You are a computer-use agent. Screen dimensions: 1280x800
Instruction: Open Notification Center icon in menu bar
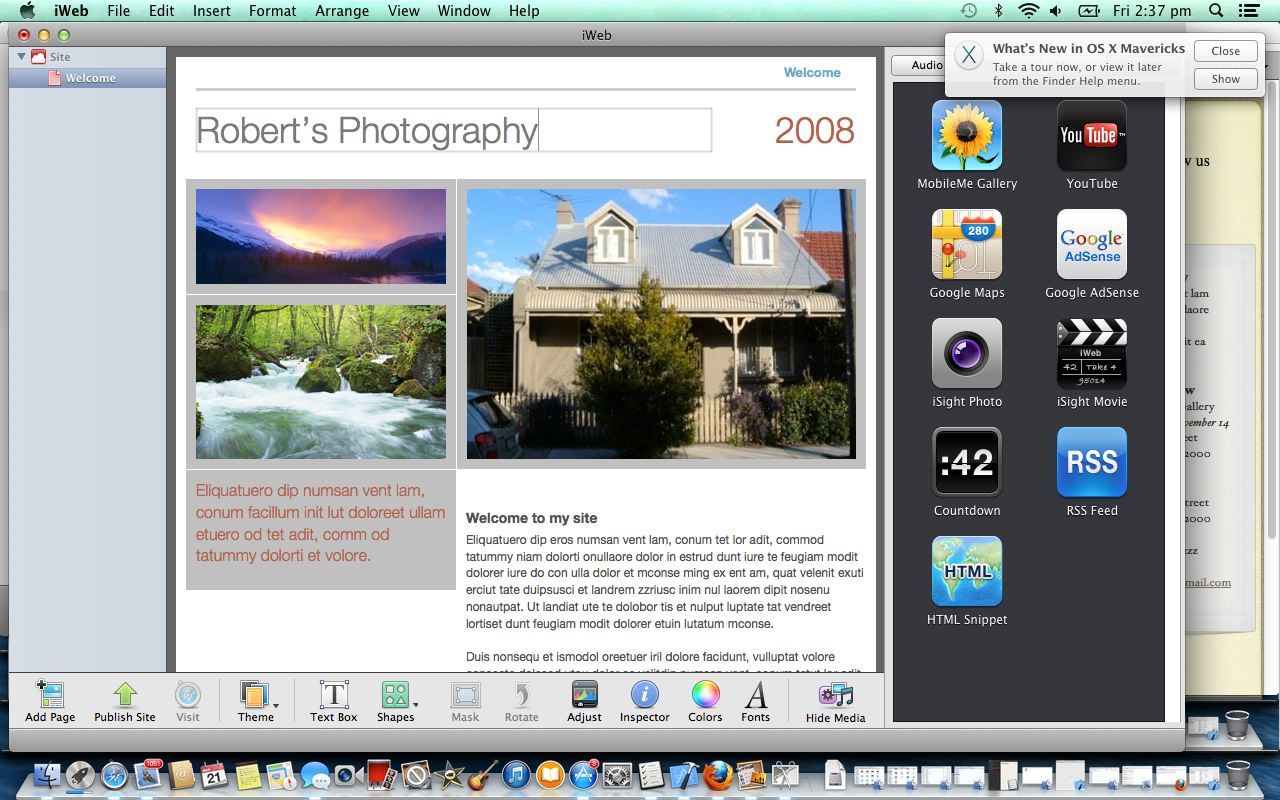[x=1250, y=11]
